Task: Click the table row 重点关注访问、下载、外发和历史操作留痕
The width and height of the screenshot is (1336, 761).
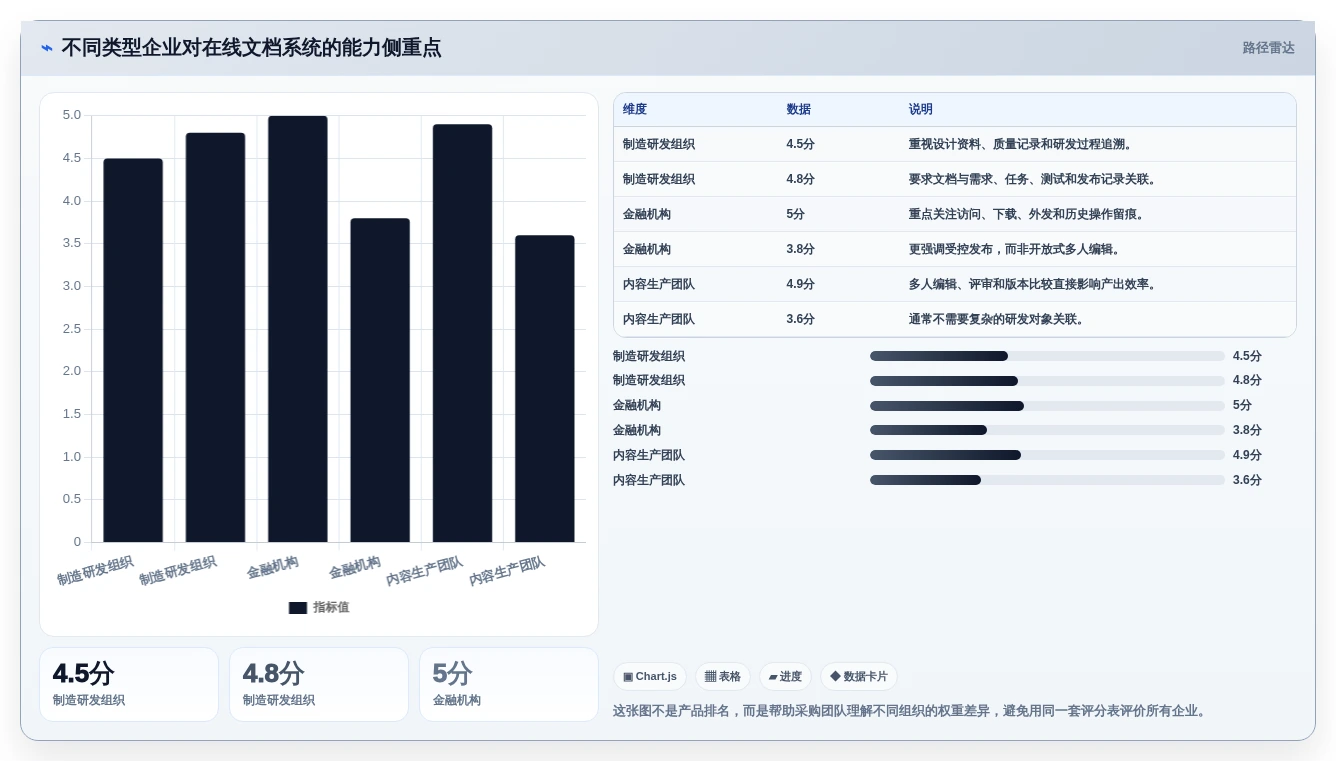Action: [x=955, y=214]
